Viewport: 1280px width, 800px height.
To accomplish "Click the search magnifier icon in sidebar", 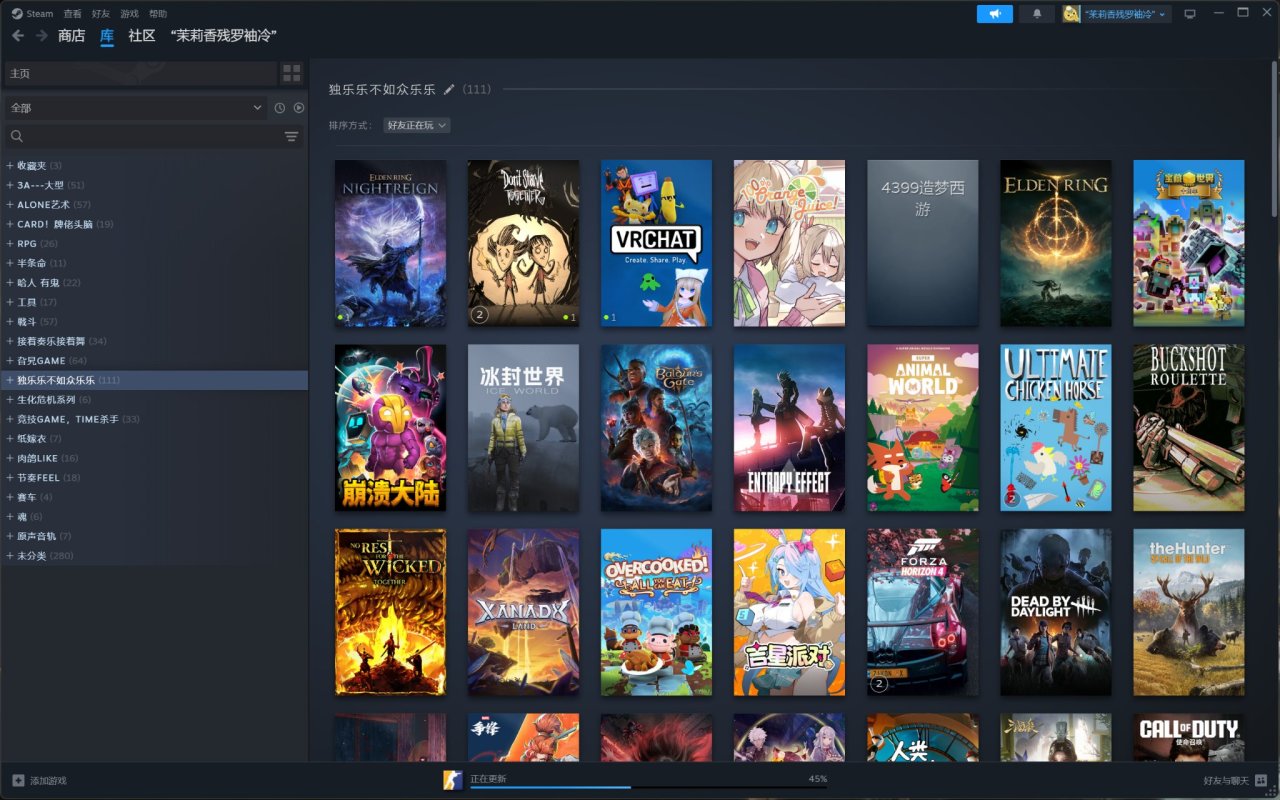I will coord(17,136).
